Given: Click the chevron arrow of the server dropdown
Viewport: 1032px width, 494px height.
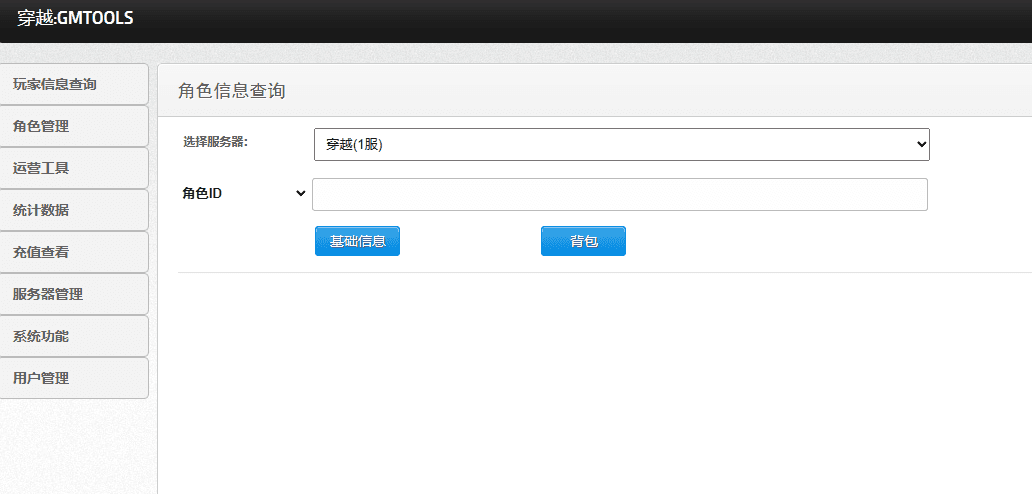Looking at the screenshot, I should click(921, 144).
